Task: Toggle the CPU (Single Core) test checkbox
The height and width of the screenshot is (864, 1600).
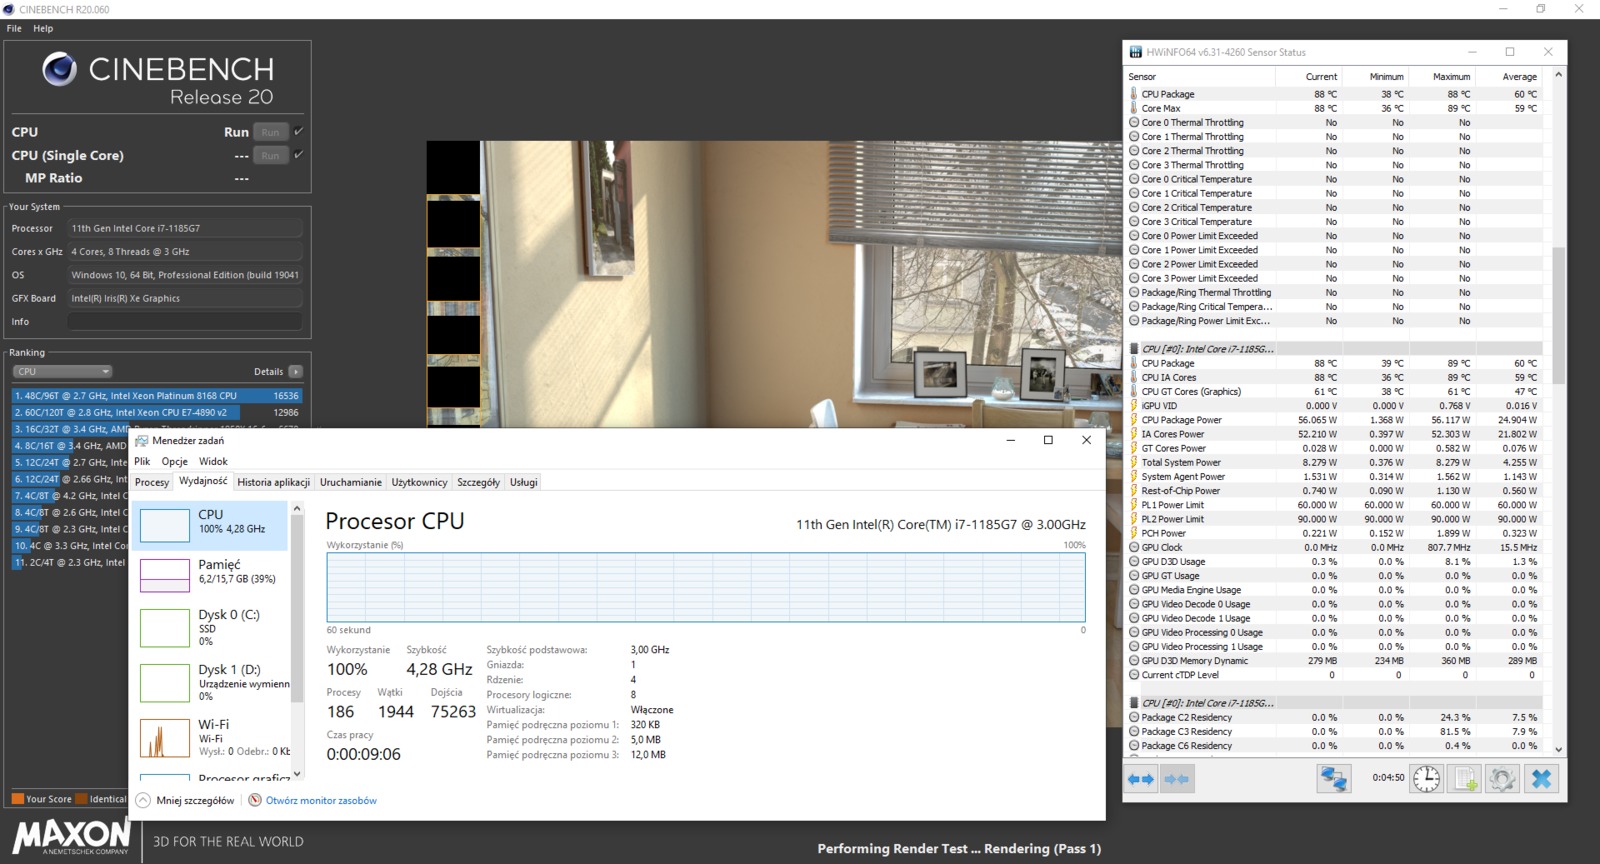Action: (x=298, y=155)
